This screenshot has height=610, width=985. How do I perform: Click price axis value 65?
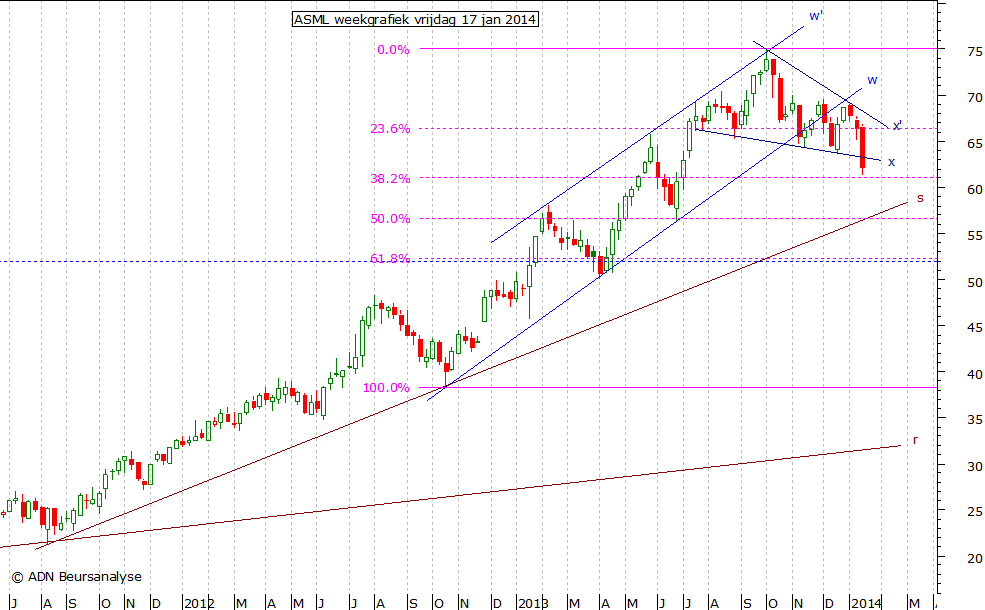point(975,143)
